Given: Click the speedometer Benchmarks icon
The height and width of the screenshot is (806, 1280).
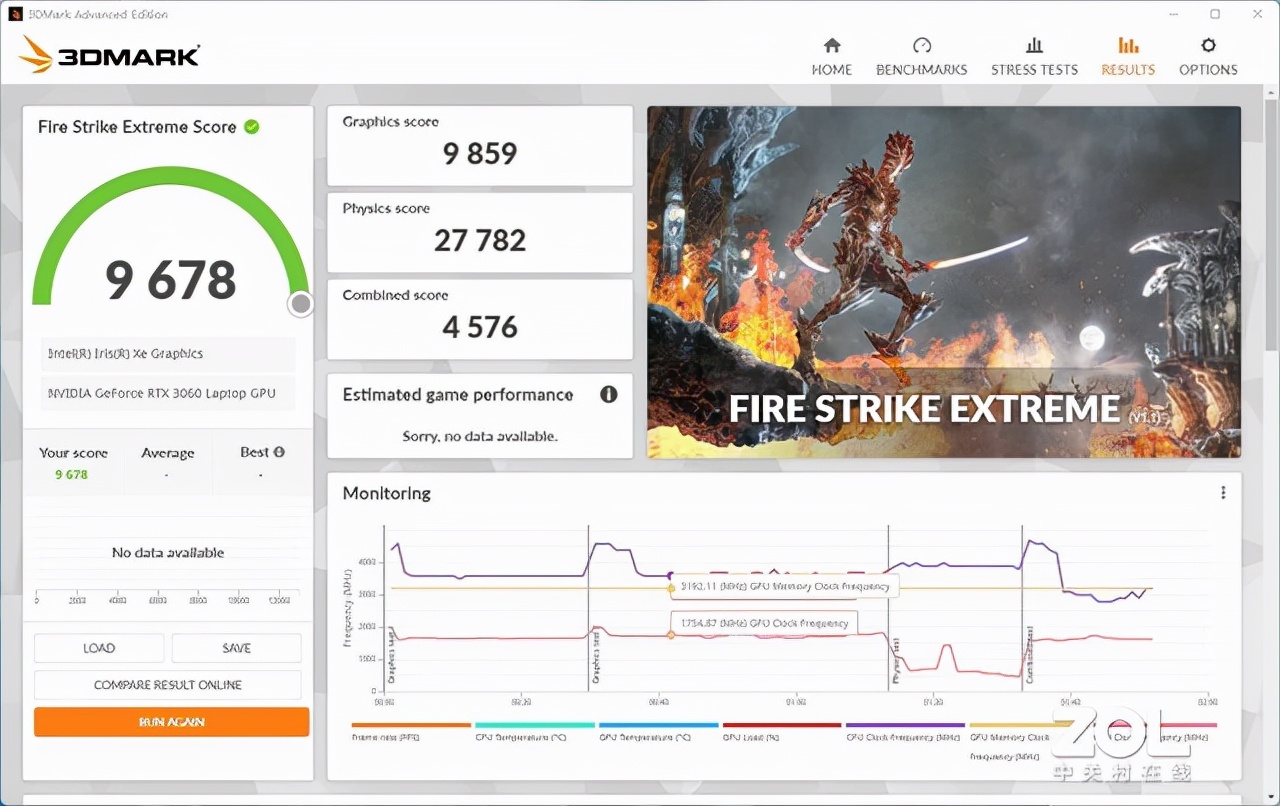Looking at the screenshot, I should (921, 46).
